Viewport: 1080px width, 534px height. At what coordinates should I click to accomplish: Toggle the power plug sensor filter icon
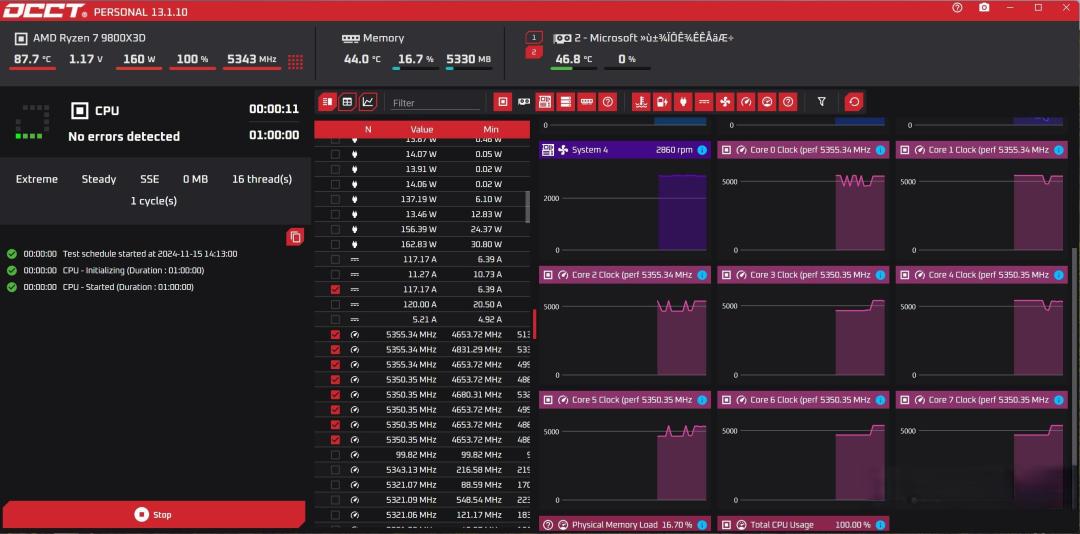point(683,102)
